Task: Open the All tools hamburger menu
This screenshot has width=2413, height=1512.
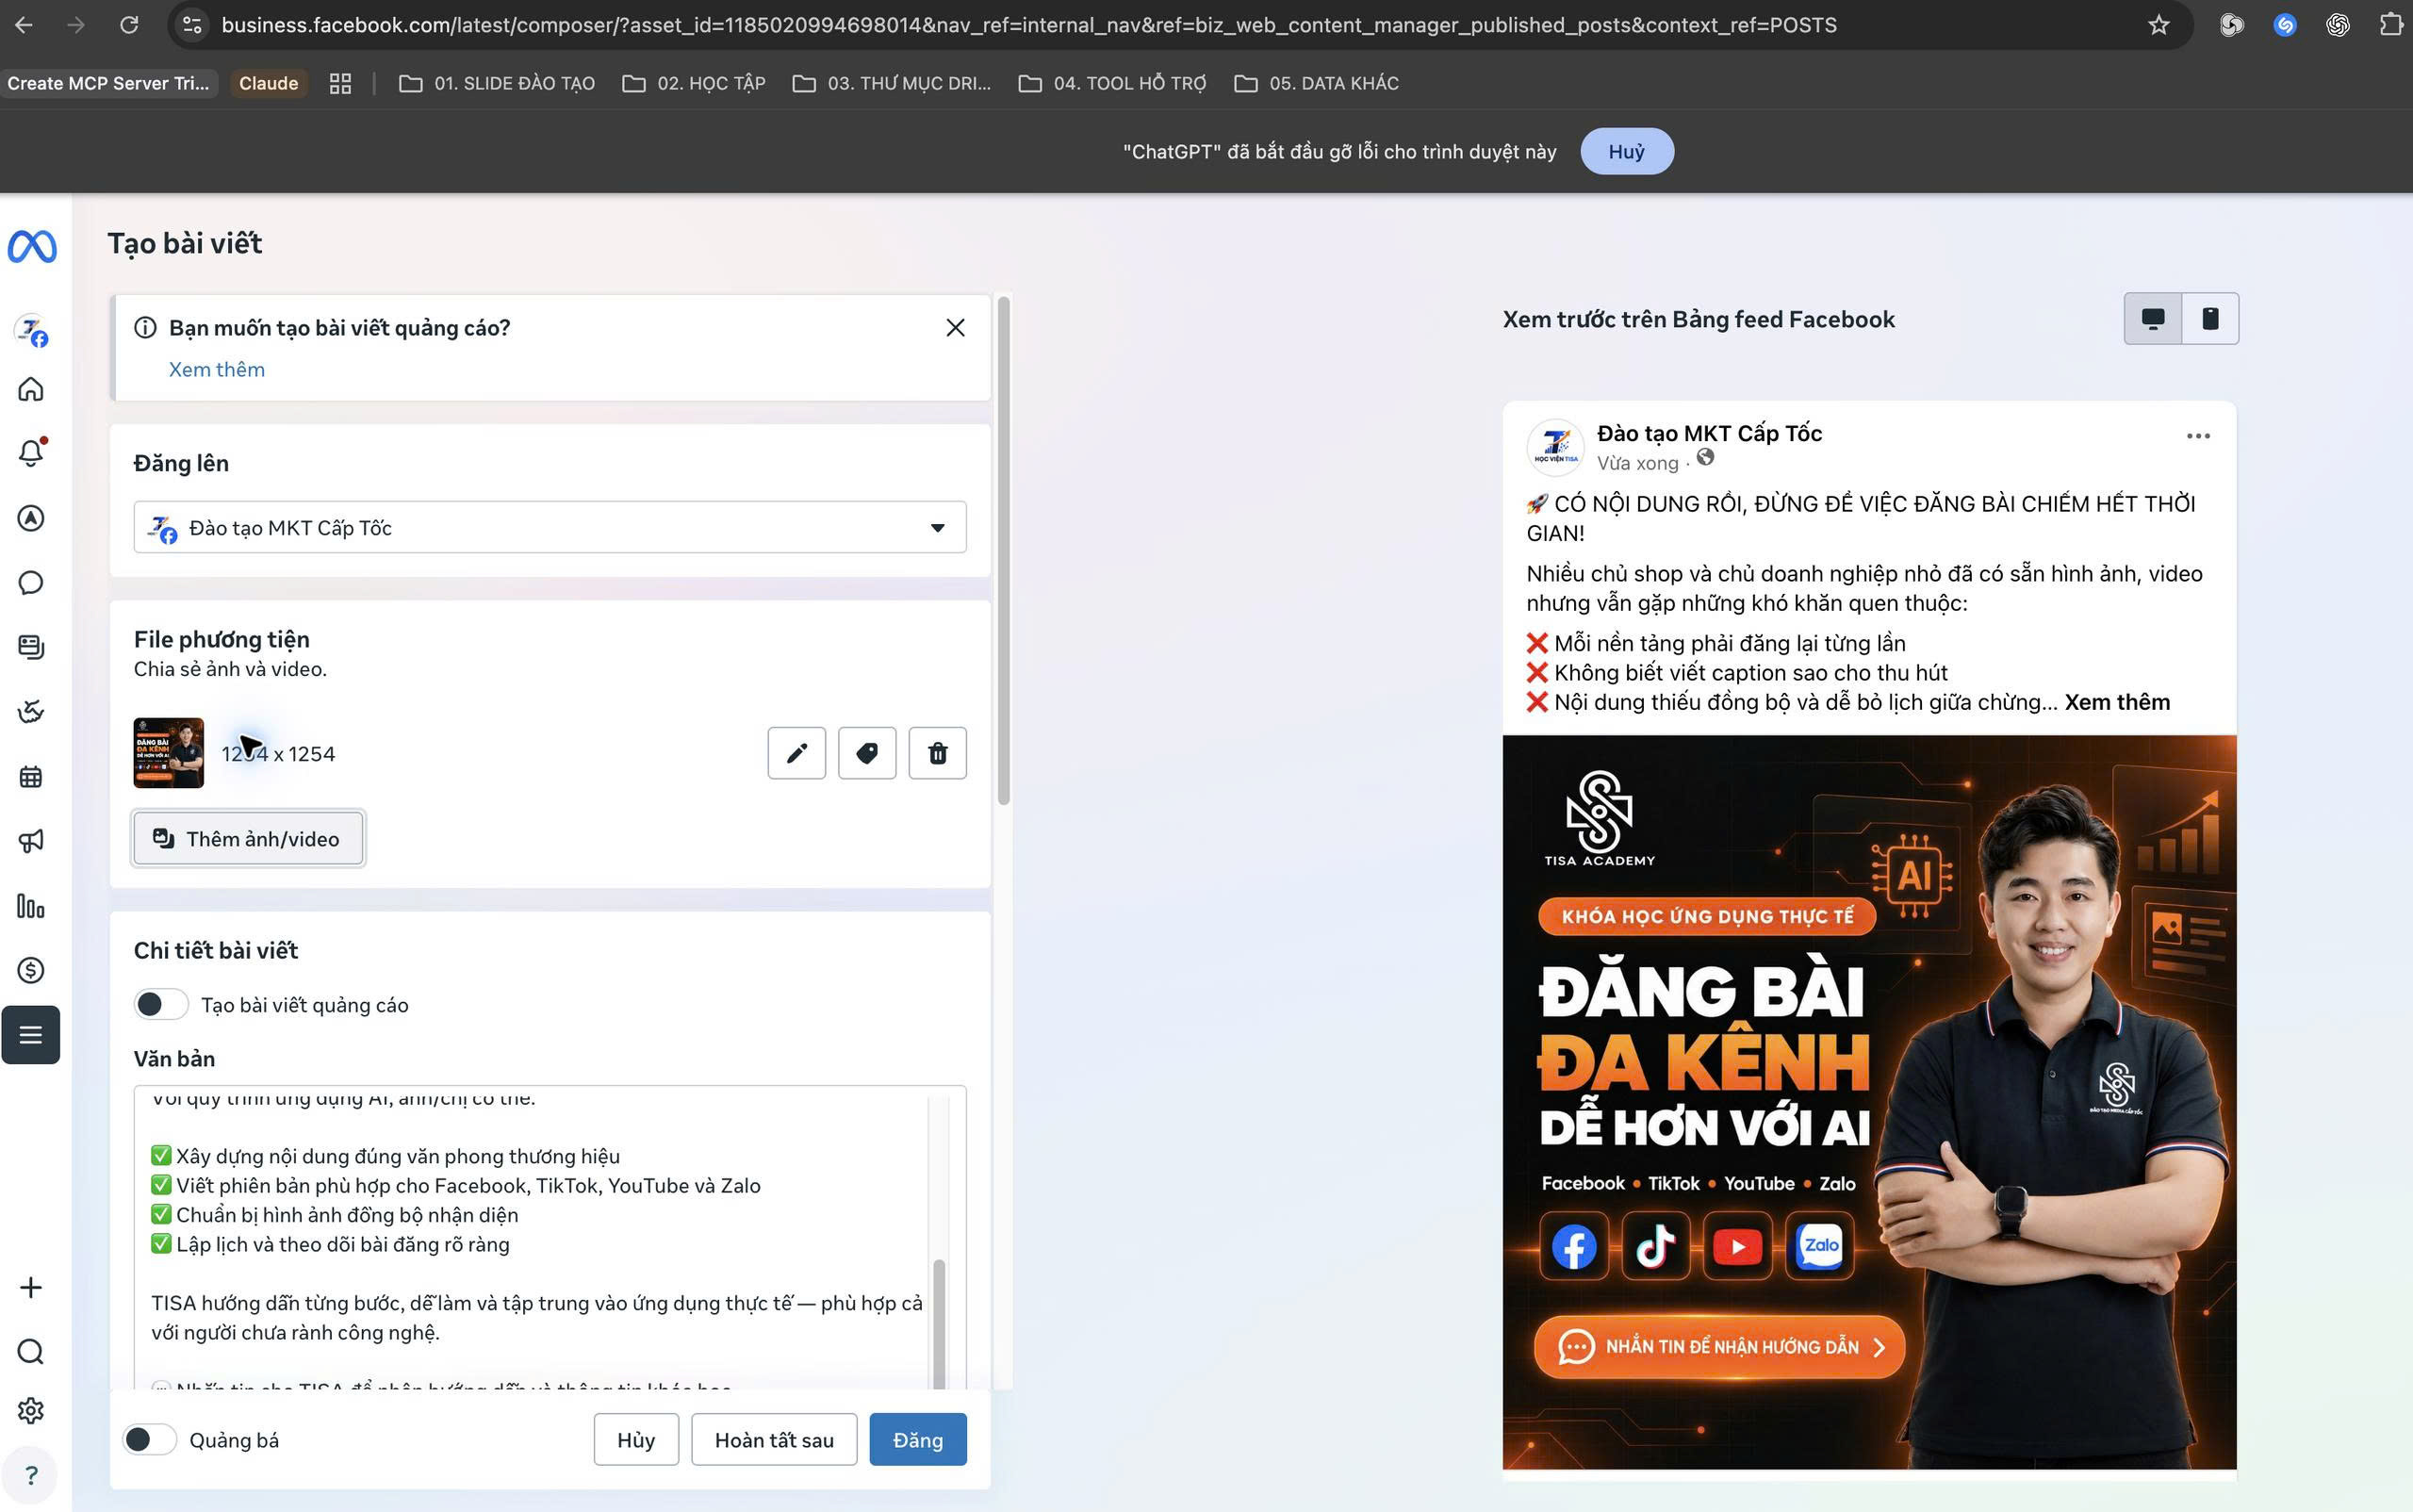Action: tap(31, 1035)
